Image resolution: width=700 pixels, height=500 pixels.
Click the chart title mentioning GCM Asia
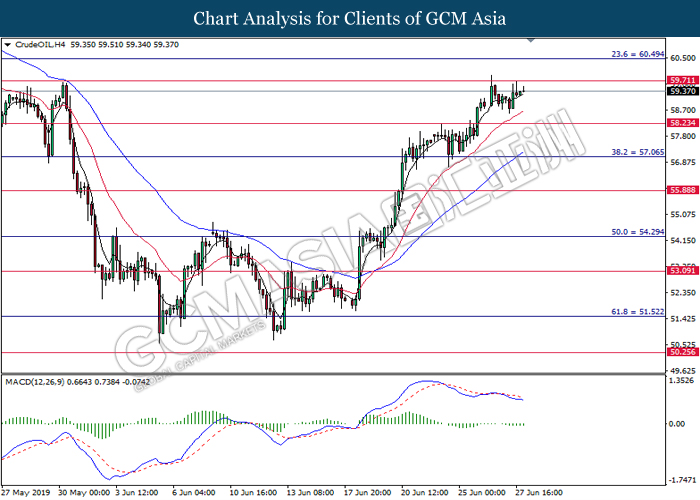[349, 18]
